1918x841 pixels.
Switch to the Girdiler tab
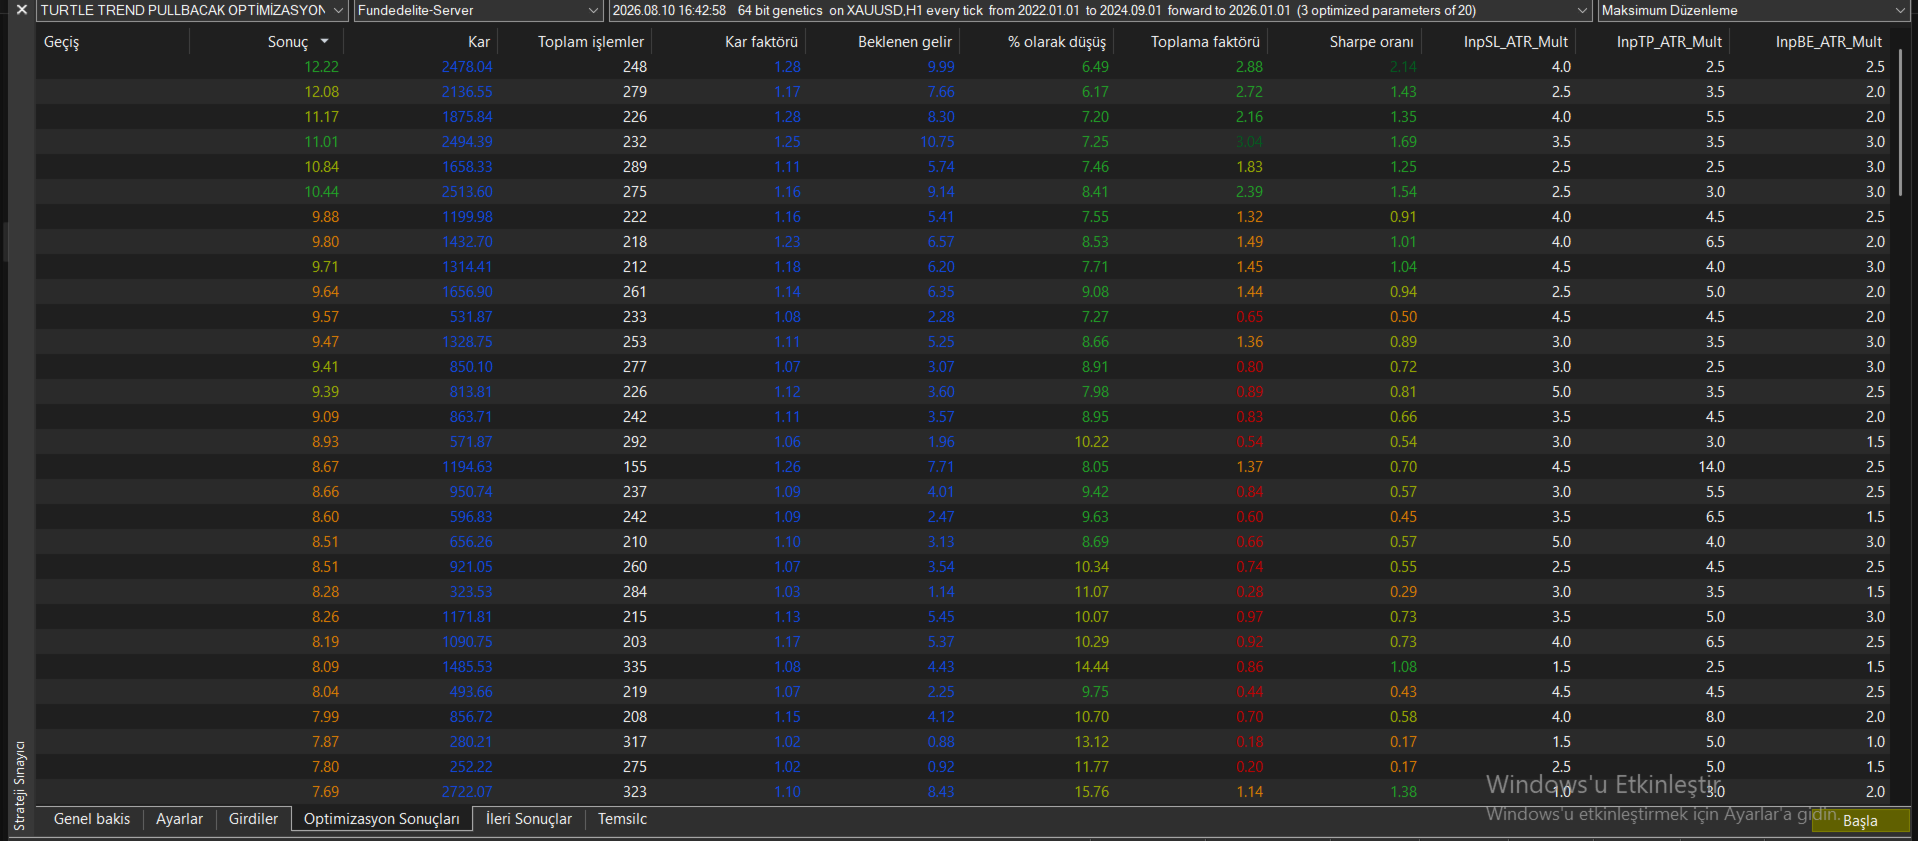coord(253,819)
